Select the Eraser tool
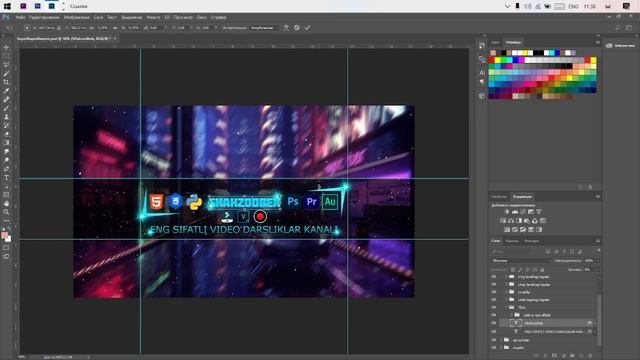The width and height of the screenshot is (640, 360). [6, 134]
